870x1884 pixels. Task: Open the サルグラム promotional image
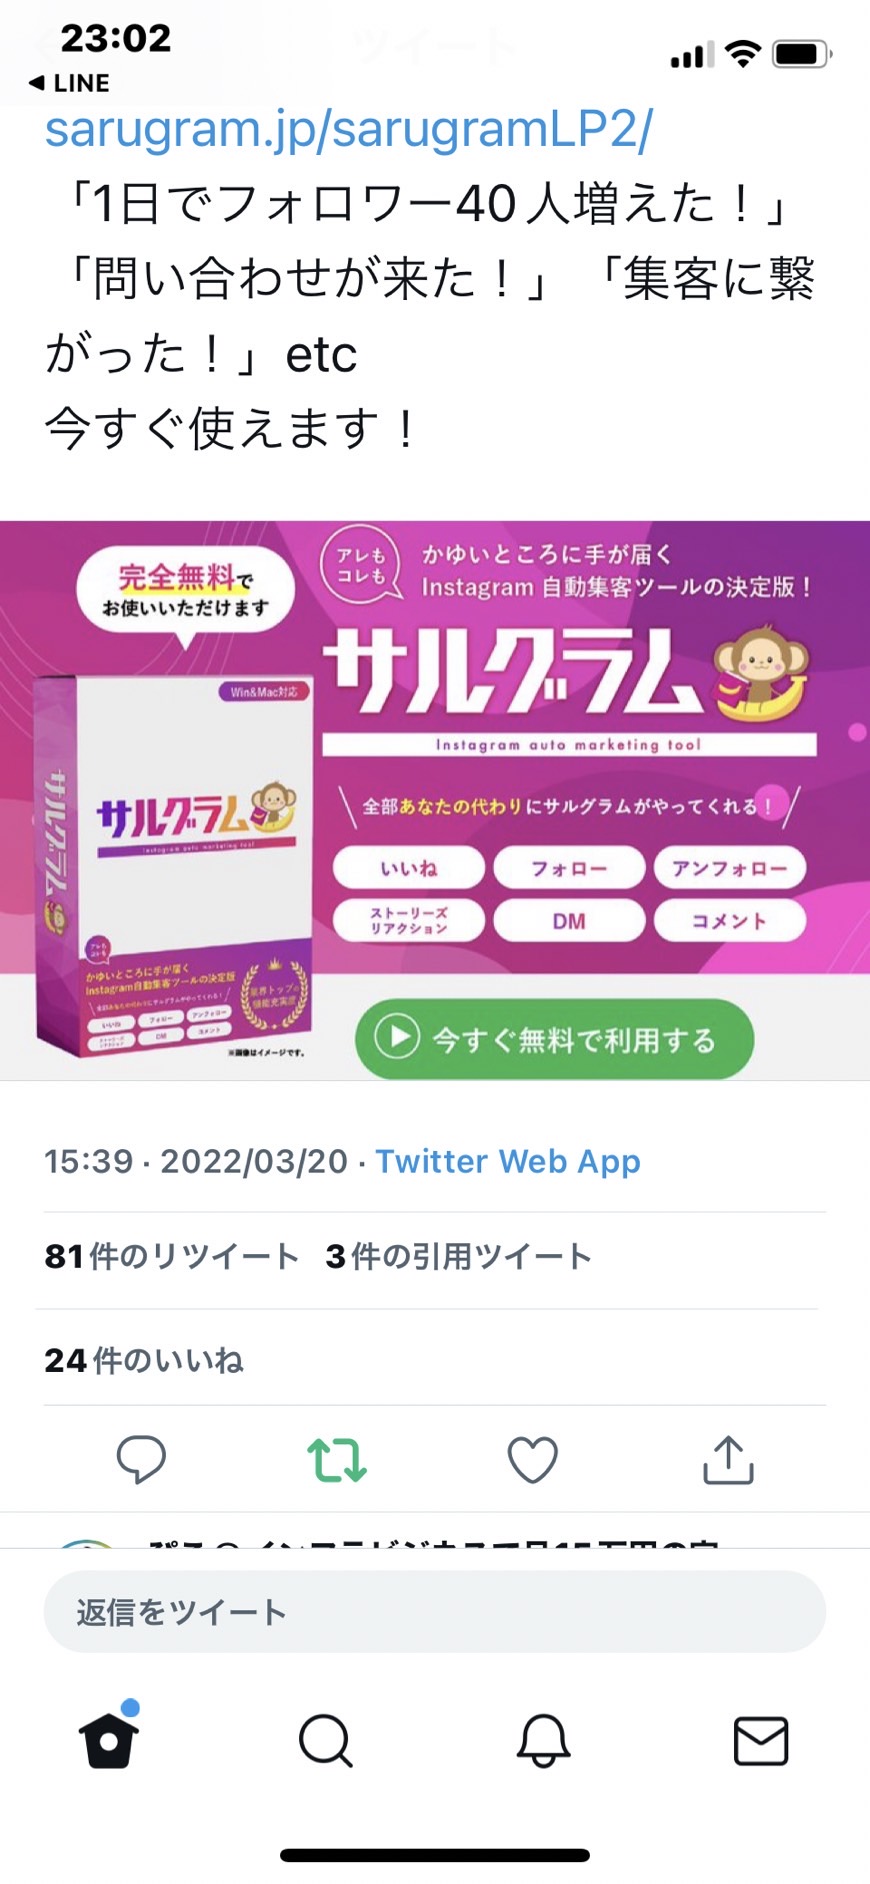point(435,800)
